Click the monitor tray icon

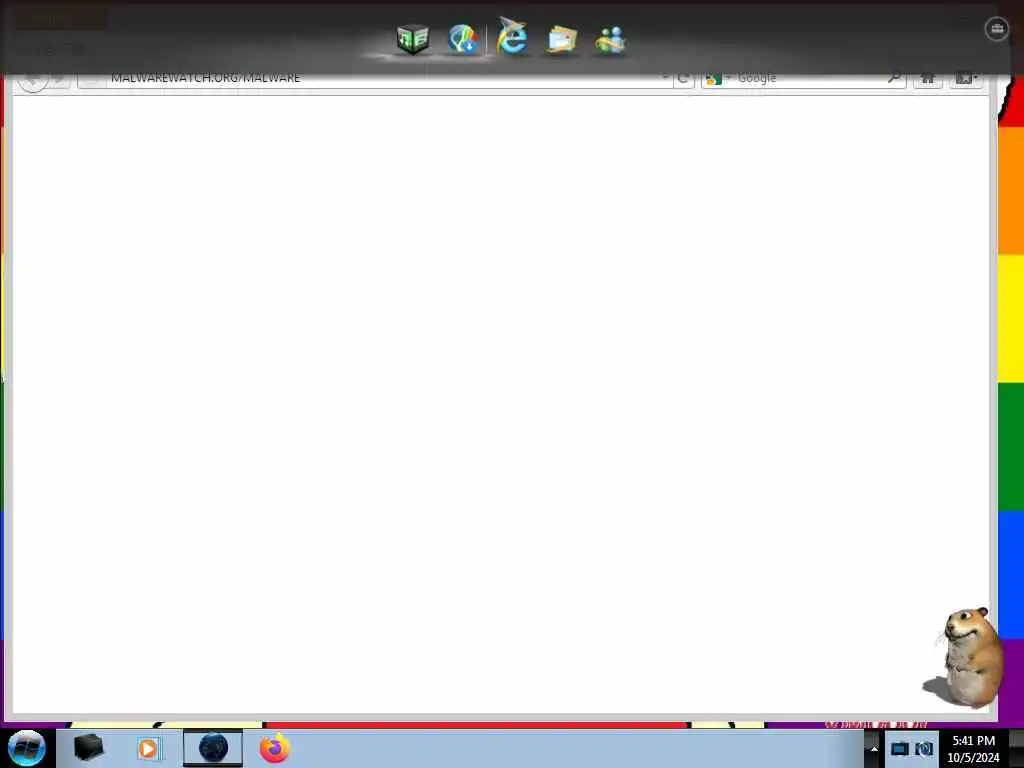coord(900,749)
